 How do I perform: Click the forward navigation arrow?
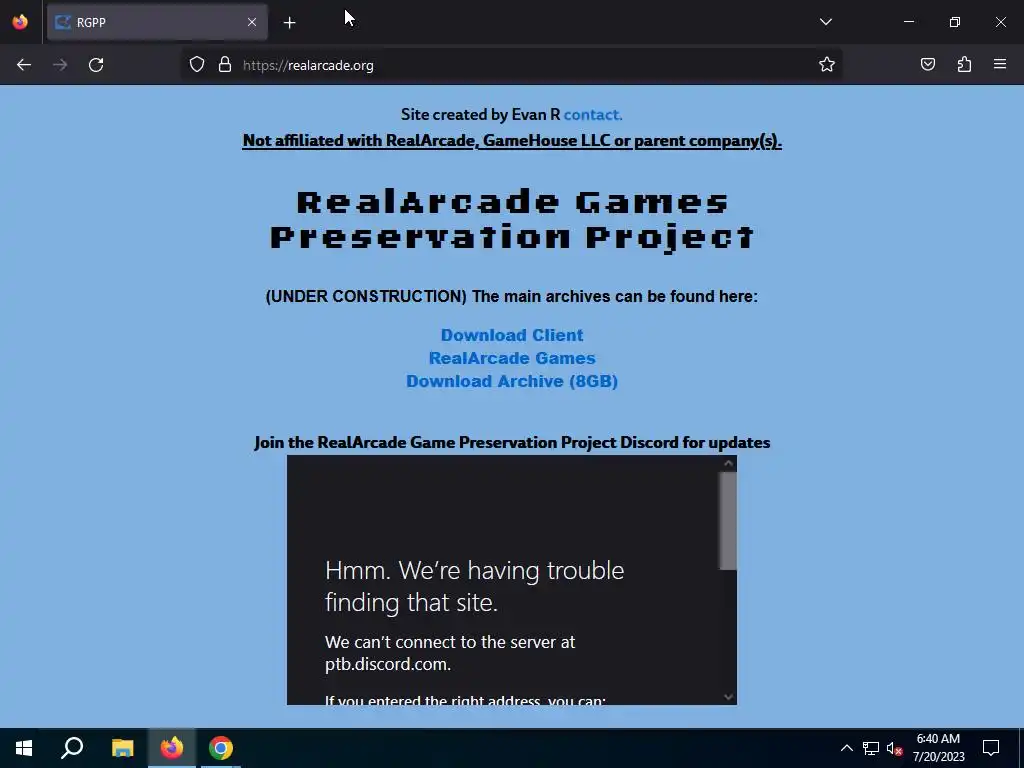click(x=60, y=65)
